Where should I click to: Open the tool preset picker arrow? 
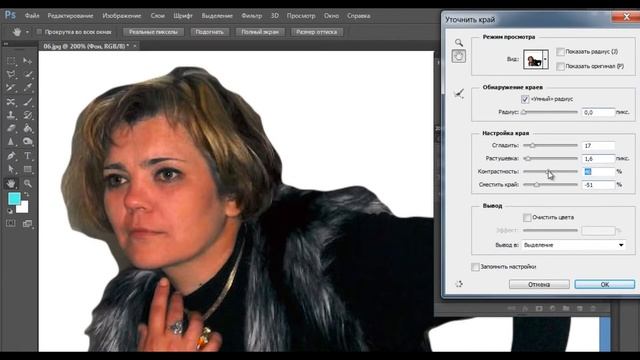(x=27, y=32)
